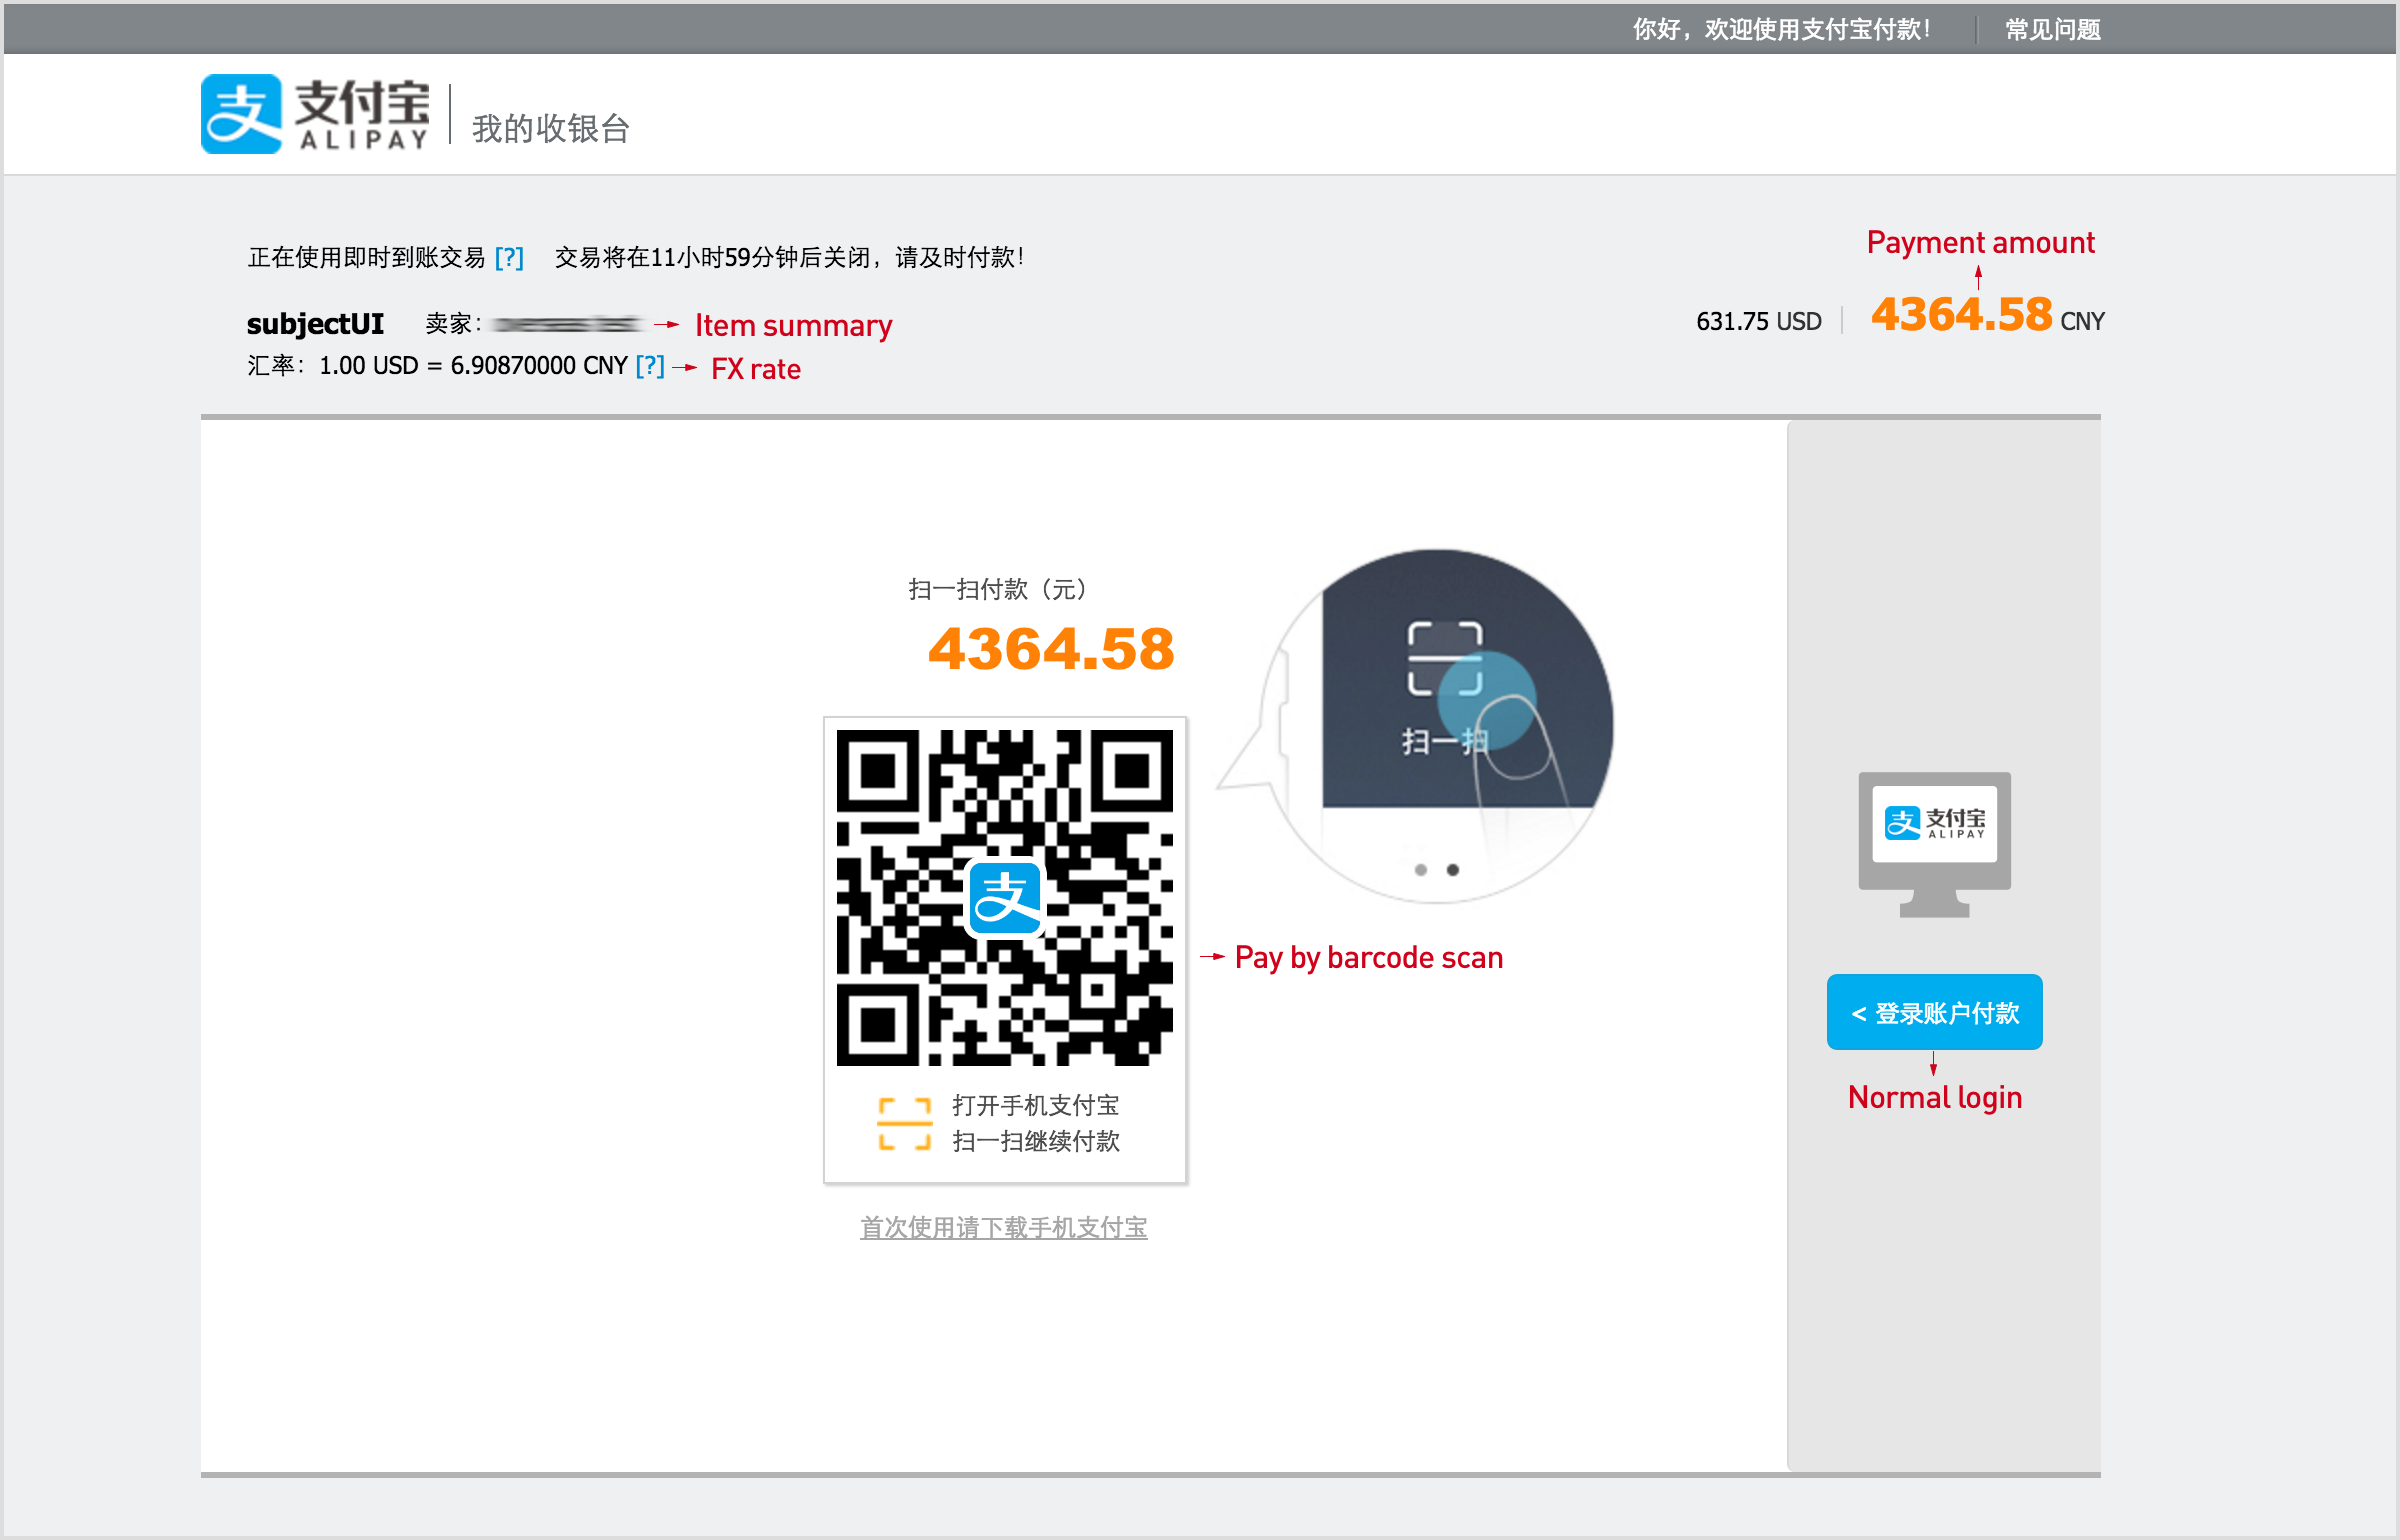Screen dimensions: 2400x1540
Task: Click the second carousel dot under illustration
Action: click(x=1453, y=870)
